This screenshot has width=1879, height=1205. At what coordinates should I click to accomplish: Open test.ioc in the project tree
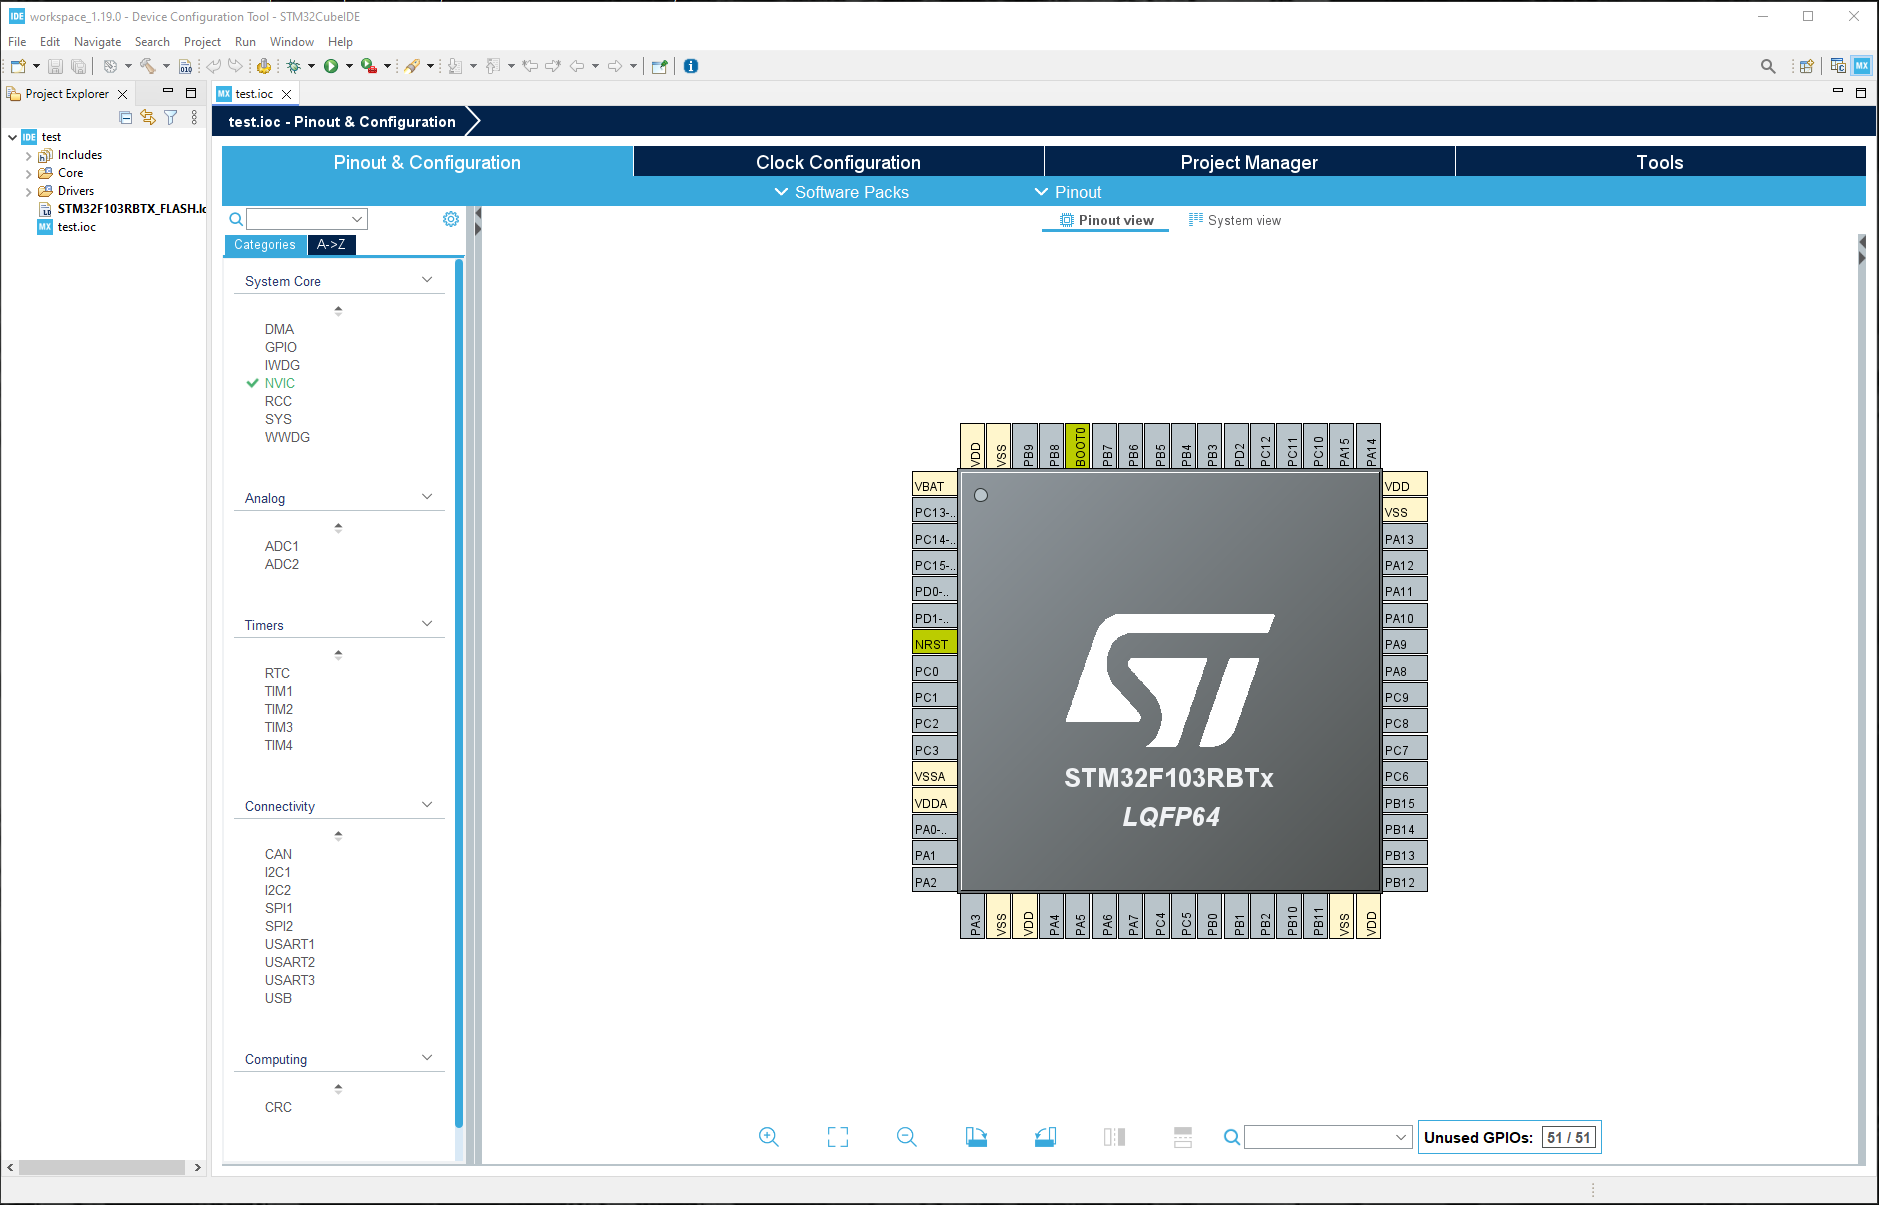point(77,227)
